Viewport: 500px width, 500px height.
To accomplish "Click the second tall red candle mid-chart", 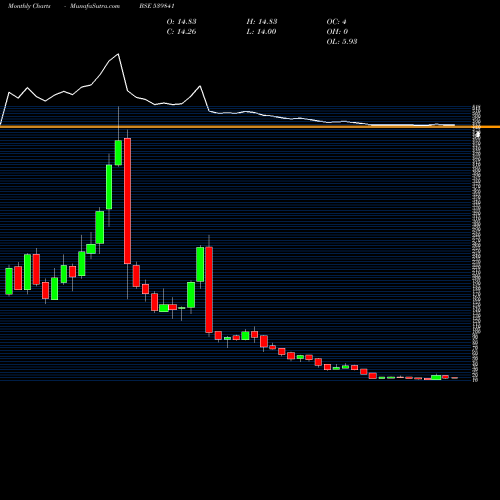I will click(209, 290).
